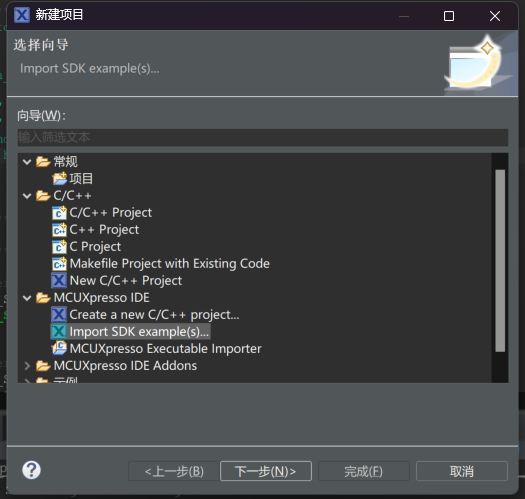Select the C Project entry
The image size is (525, 499).
(95, 247)
